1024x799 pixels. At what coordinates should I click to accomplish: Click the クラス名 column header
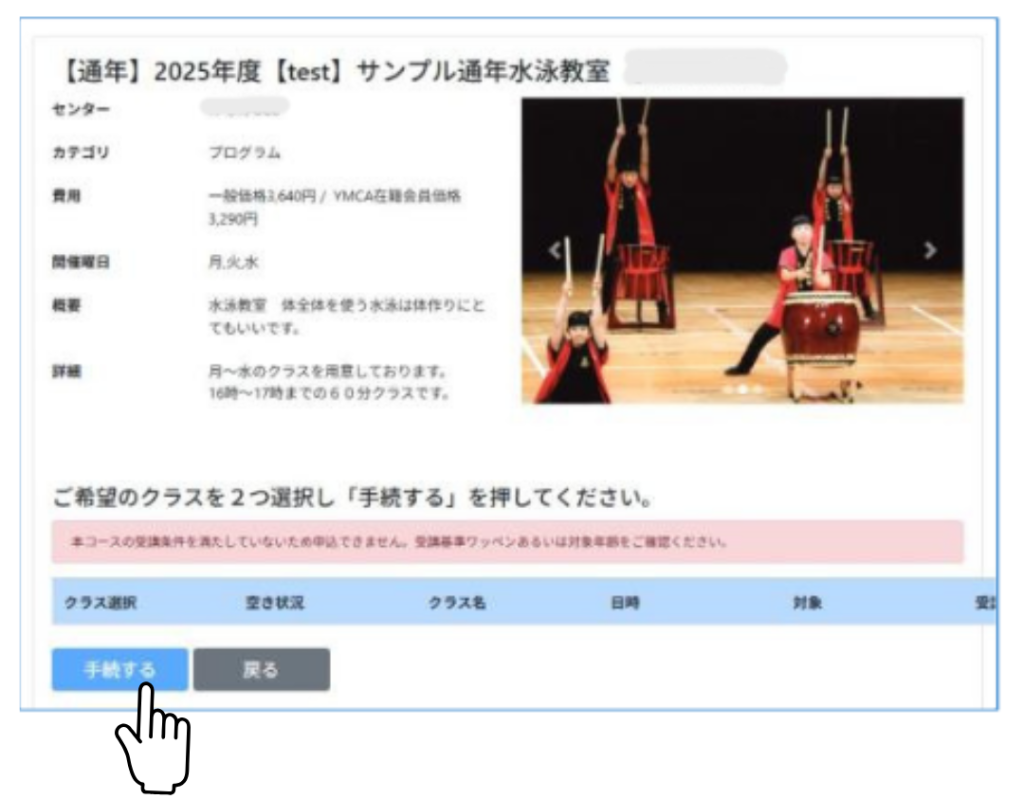click(457, 602)
